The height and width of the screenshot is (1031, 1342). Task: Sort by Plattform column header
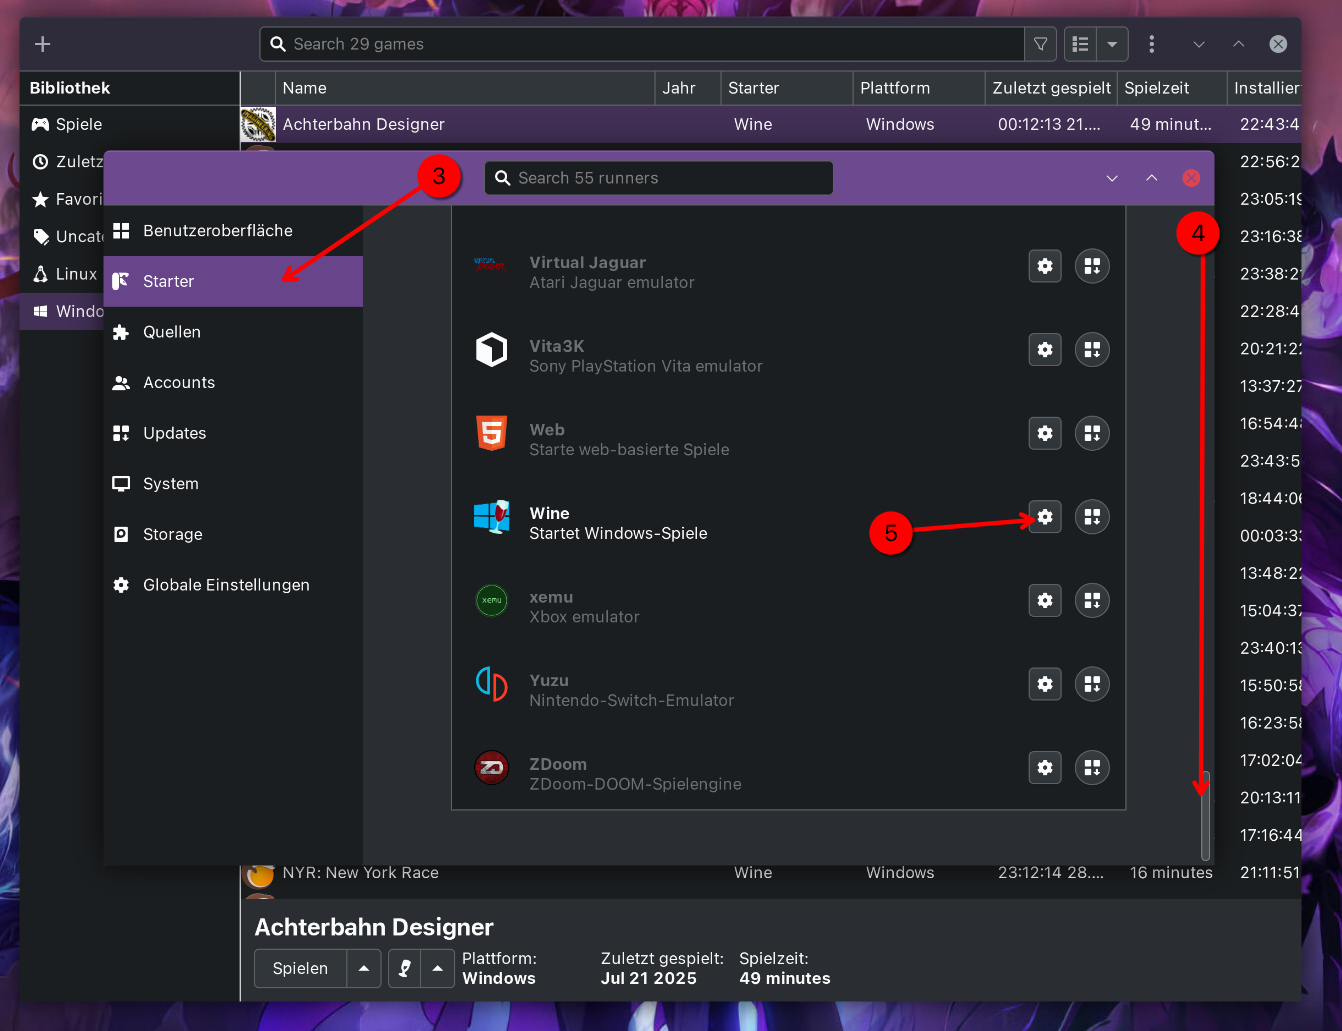[919, 88]
